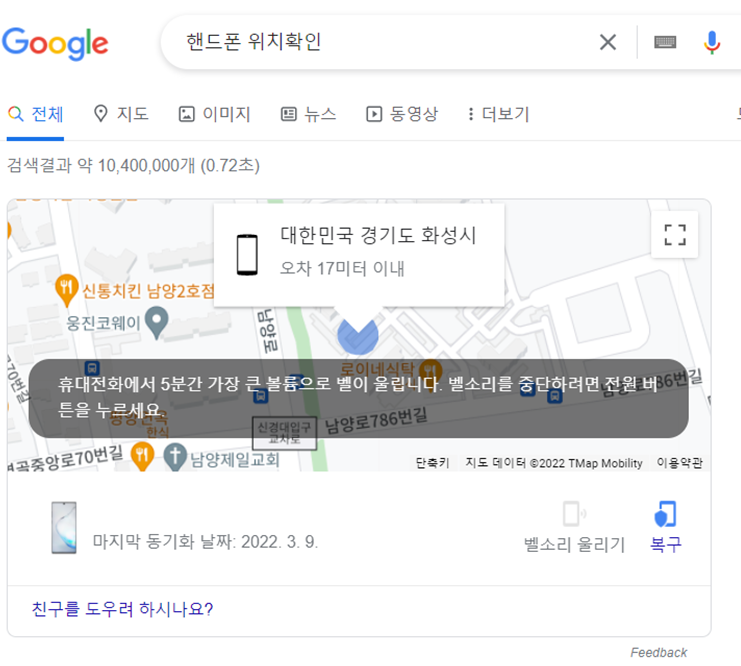Open the 동영상 tab
Screen dimensions: 741x666
pyautogui.click(x=402, y=114)
